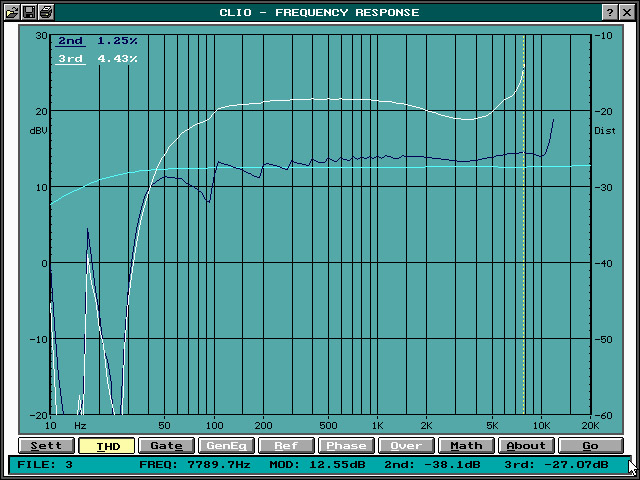The image size is (640, 480).
Task: Click the 30 dBV axis label
Action: [x=41, y=36]
